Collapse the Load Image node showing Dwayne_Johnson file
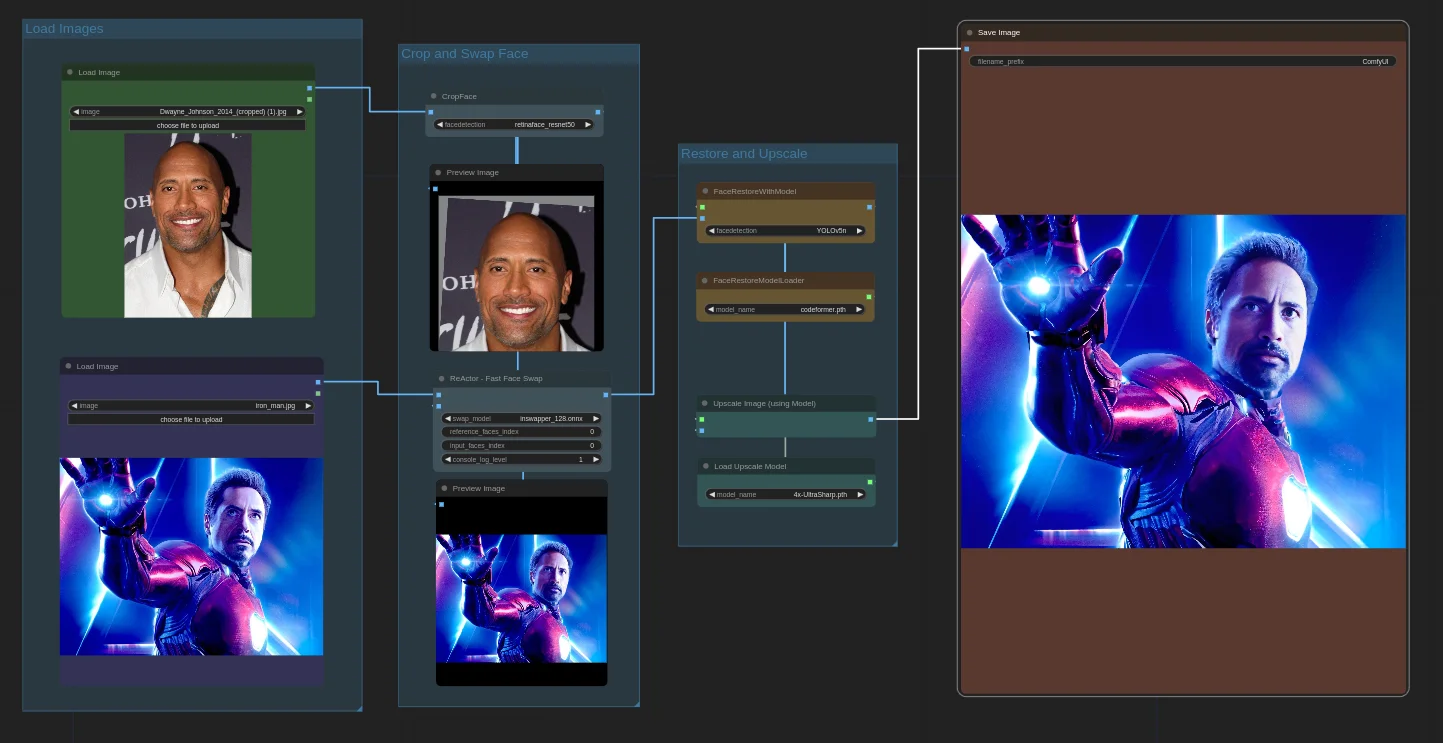The width and height of the screenshot is (1443, 743). [x=69, y=72]
